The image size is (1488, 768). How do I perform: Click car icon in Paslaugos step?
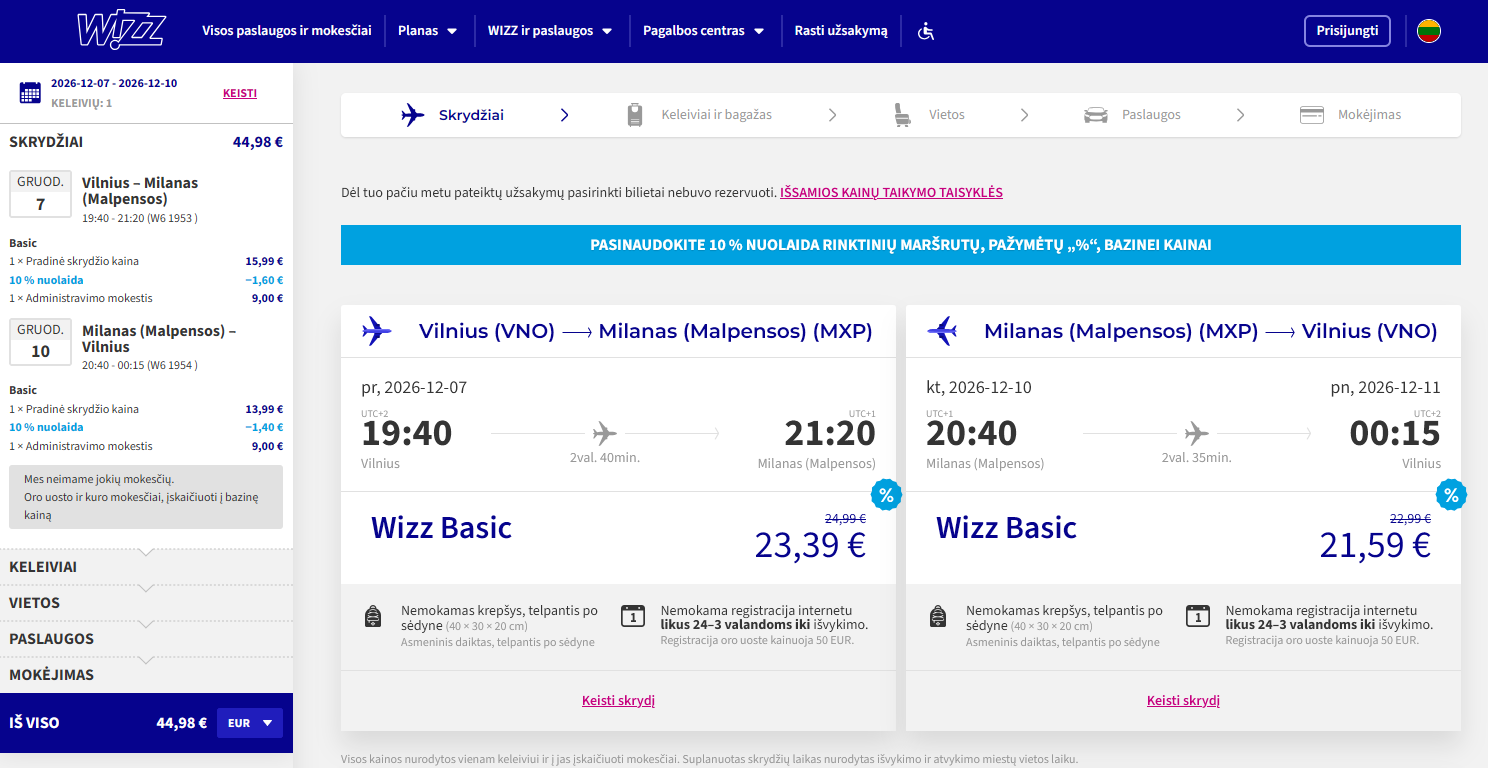(x=1096, y=115)
